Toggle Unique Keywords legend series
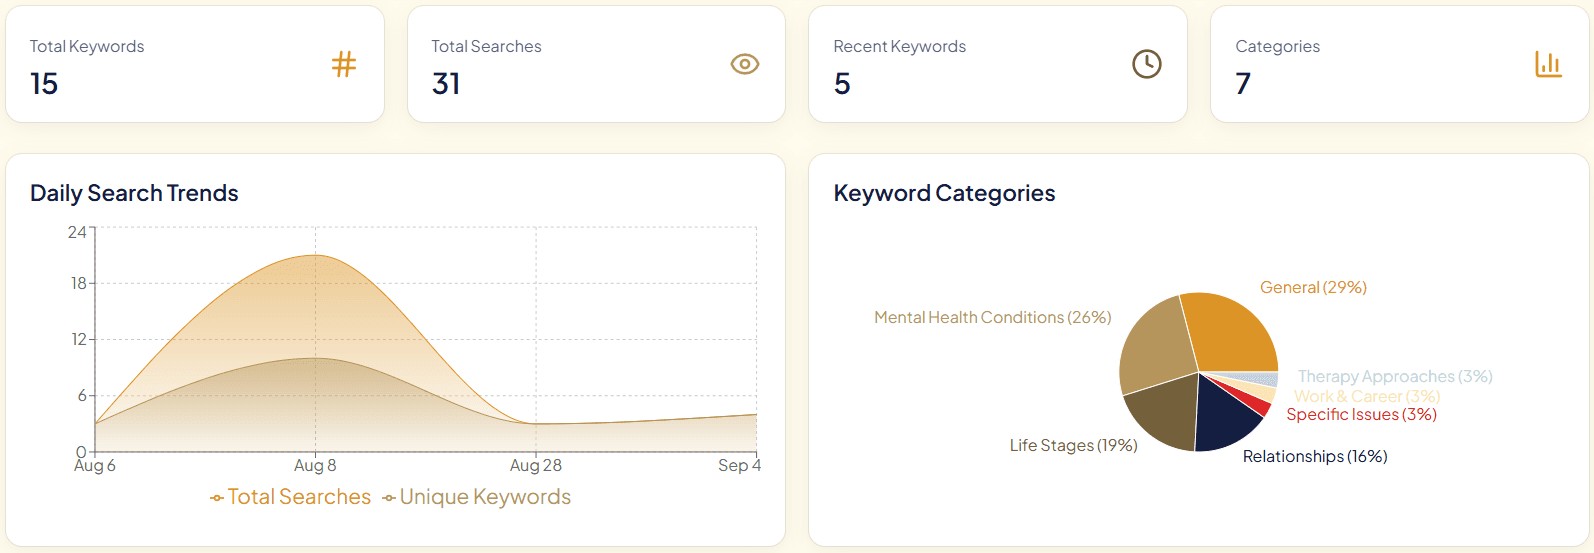This screenshot has height=553, width=1594. click(476, 497)
